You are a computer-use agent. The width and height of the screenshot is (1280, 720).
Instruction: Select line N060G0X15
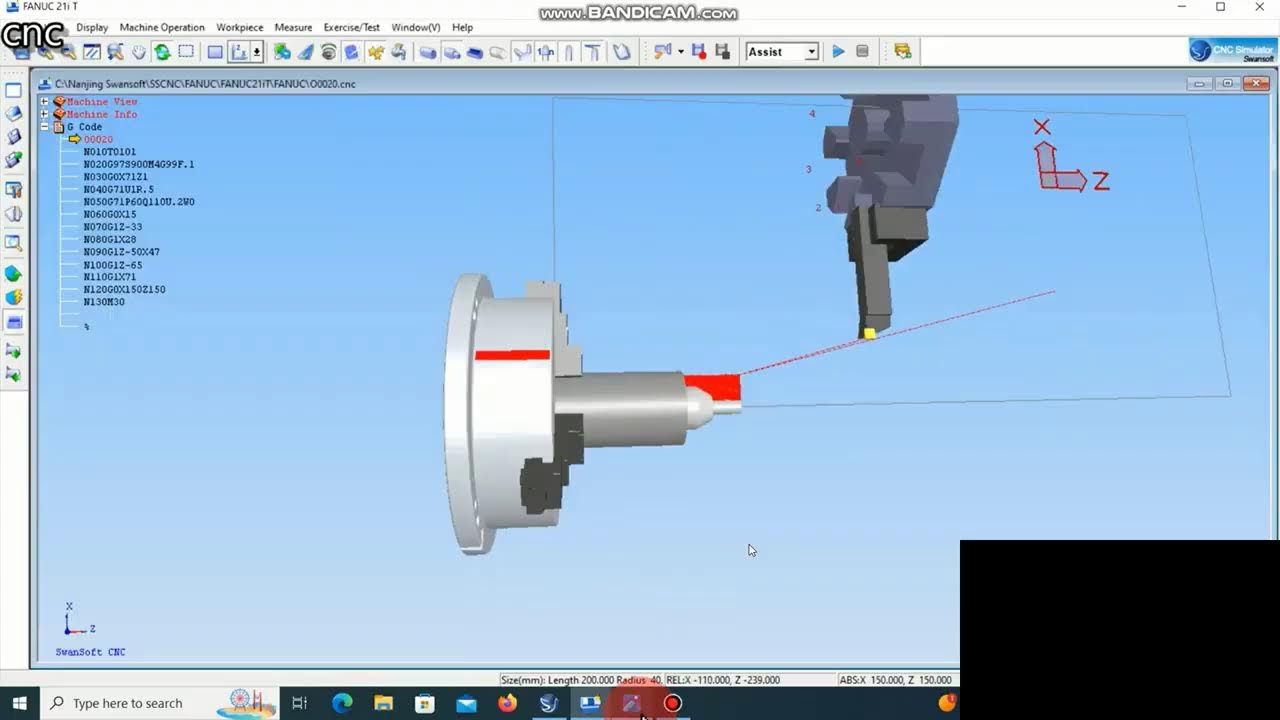click(110, 214)
